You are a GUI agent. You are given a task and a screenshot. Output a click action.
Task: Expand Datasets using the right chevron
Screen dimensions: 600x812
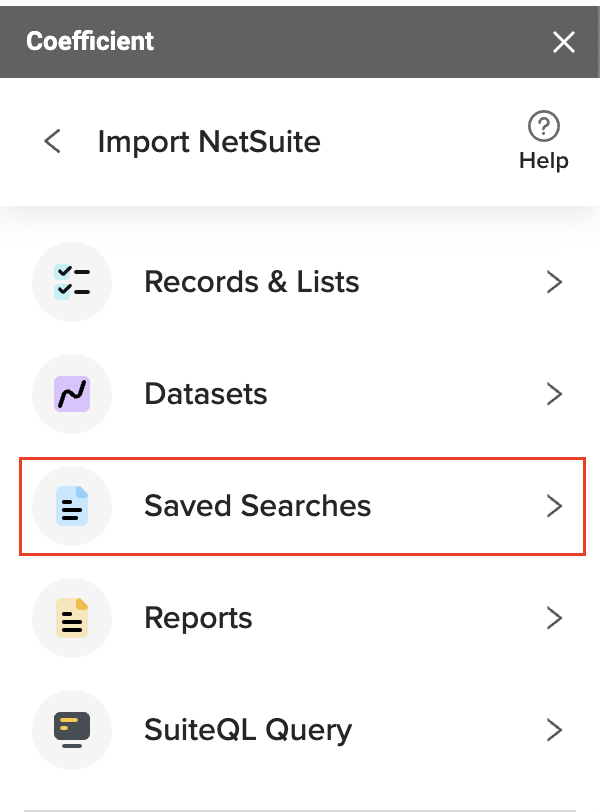(x=554, y=394)
